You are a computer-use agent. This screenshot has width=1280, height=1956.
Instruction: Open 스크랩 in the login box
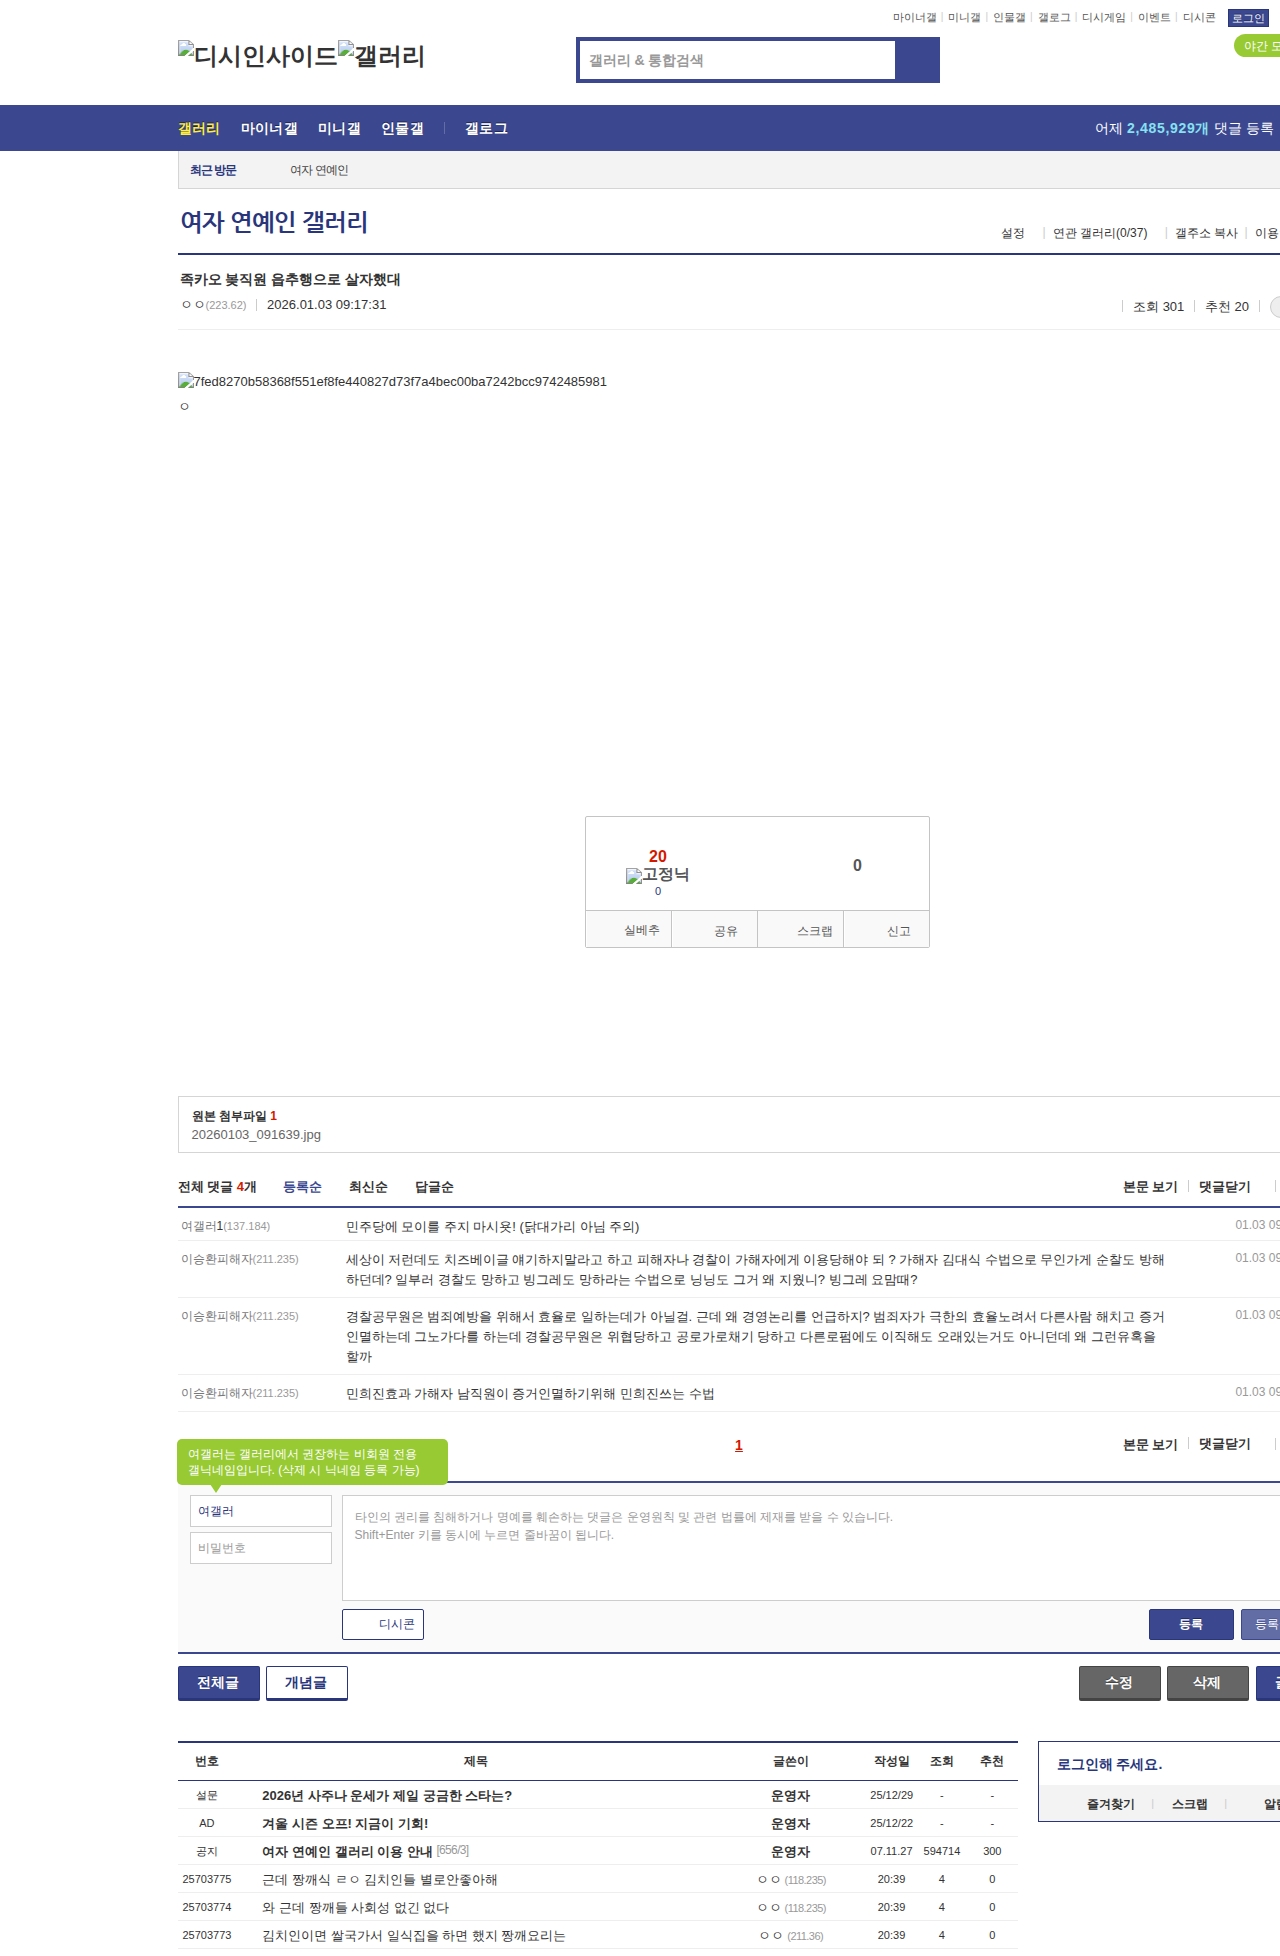(1190, 1804)
